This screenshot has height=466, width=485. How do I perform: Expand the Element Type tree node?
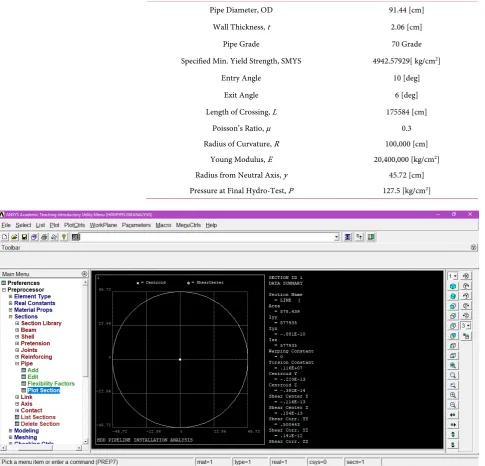(x=10, y=296)
